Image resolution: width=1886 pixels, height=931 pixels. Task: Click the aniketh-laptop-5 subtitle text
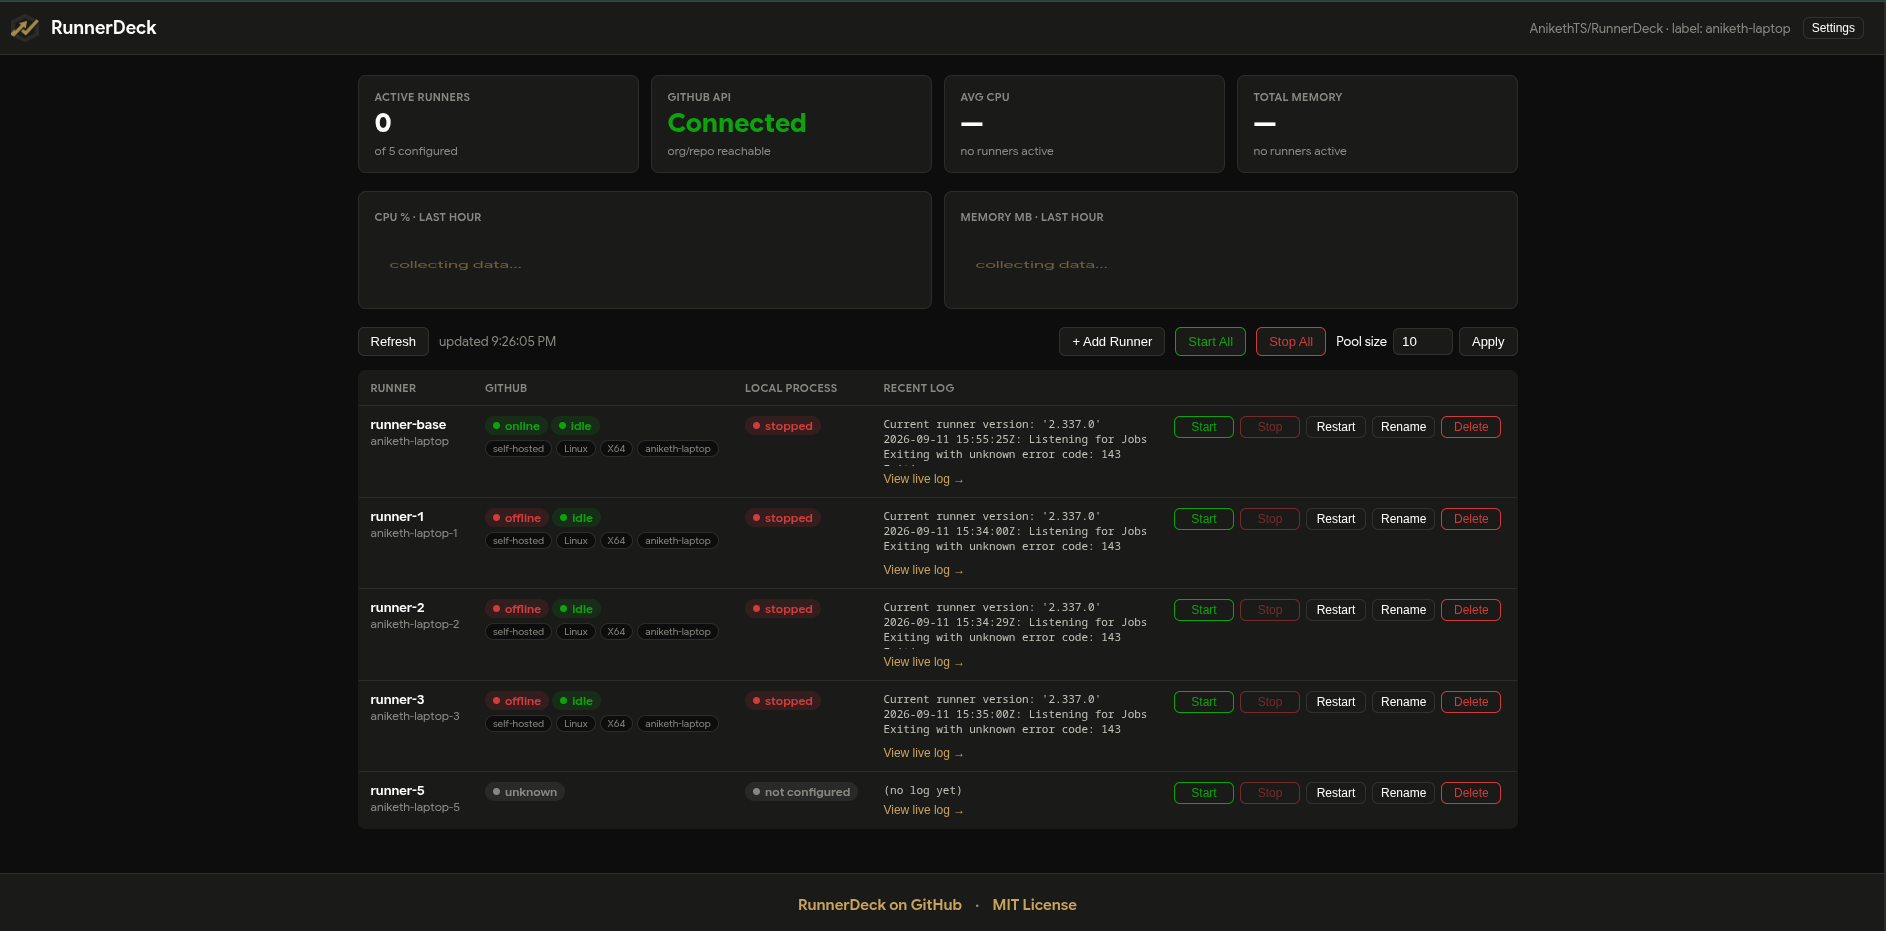click(x=415, y=807)
